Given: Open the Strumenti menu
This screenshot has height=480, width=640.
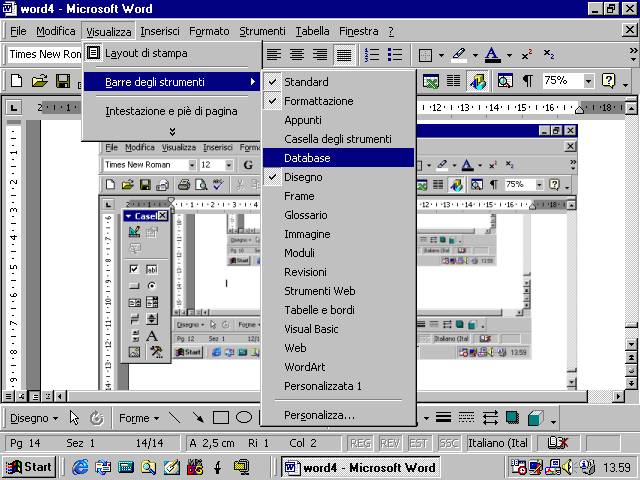Looking at the screenshot, I should 262,31.
